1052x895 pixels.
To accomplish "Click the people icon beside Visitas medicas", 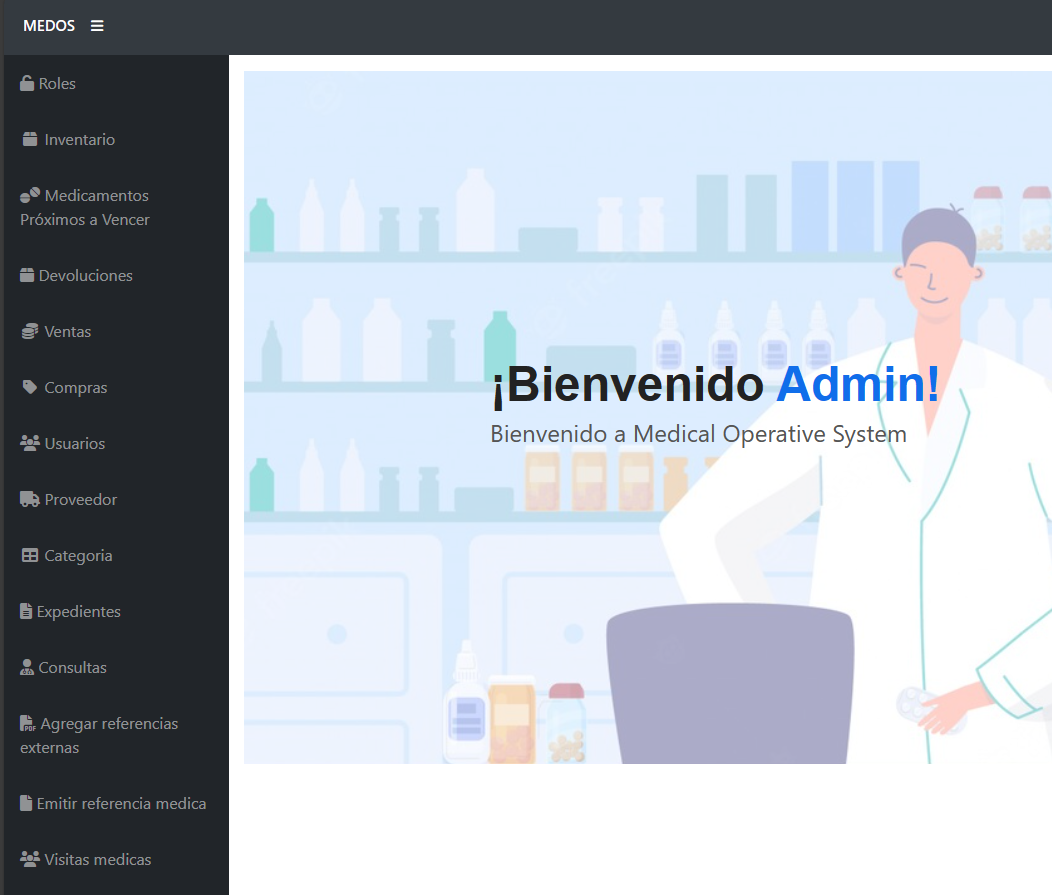I will (30, 859).
